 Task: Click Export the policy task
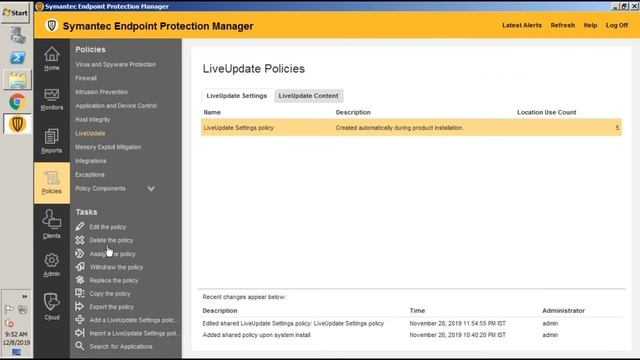[111, 307]
